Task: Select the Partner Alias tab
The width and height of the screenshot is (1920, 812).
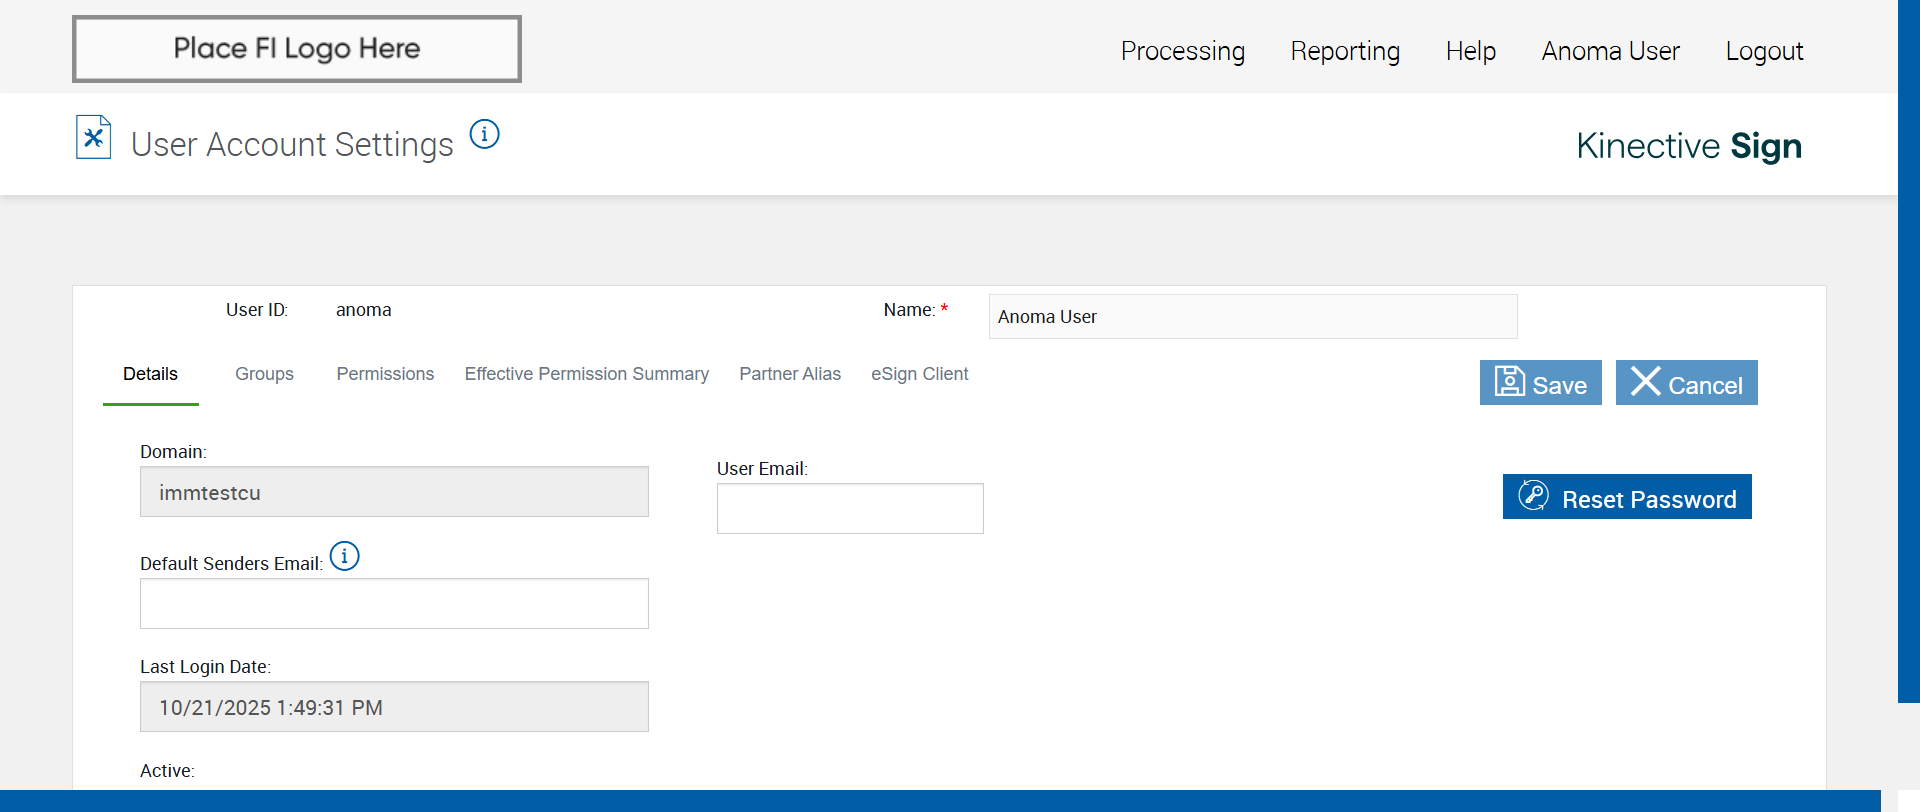Action: point(789,374)
